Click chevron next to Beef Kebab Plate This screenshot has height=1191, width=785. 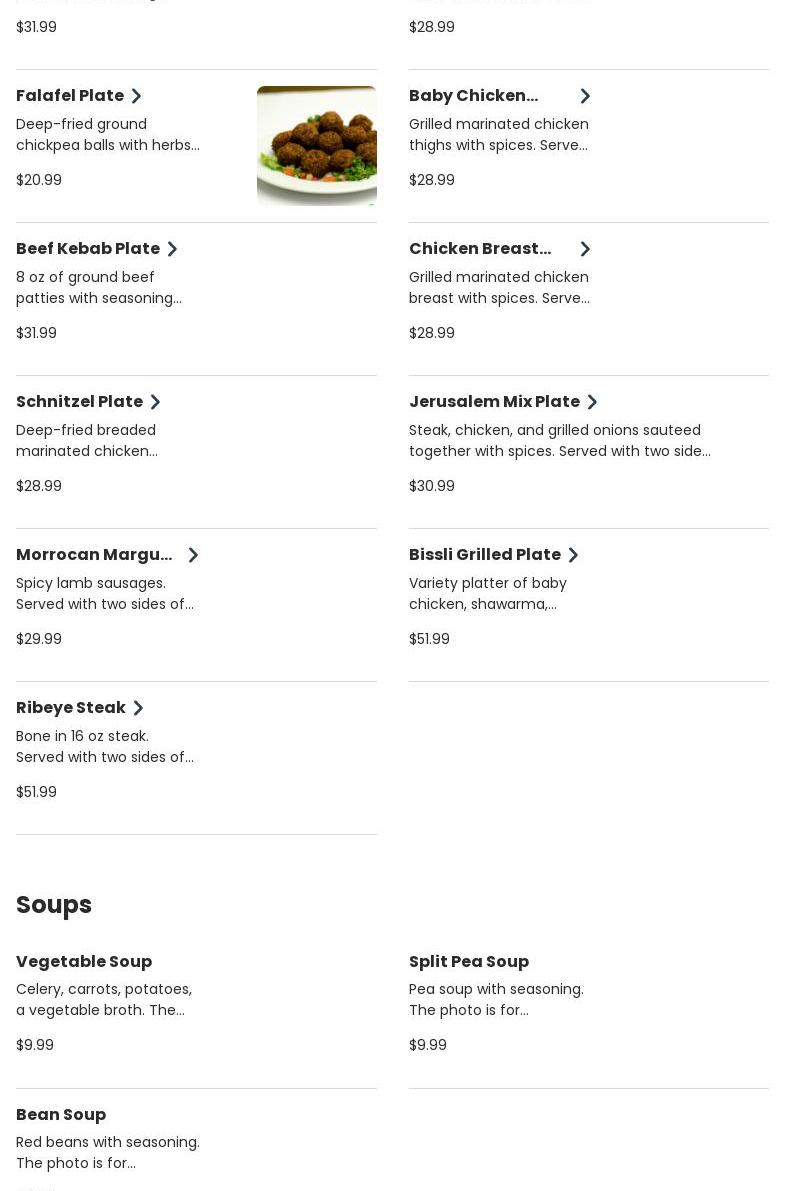point(173,249)
